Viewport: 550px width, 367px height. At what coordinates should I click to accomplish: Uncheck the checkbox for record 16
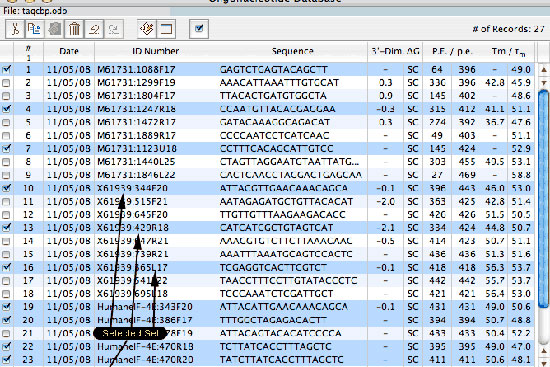(x=6, y=268)
